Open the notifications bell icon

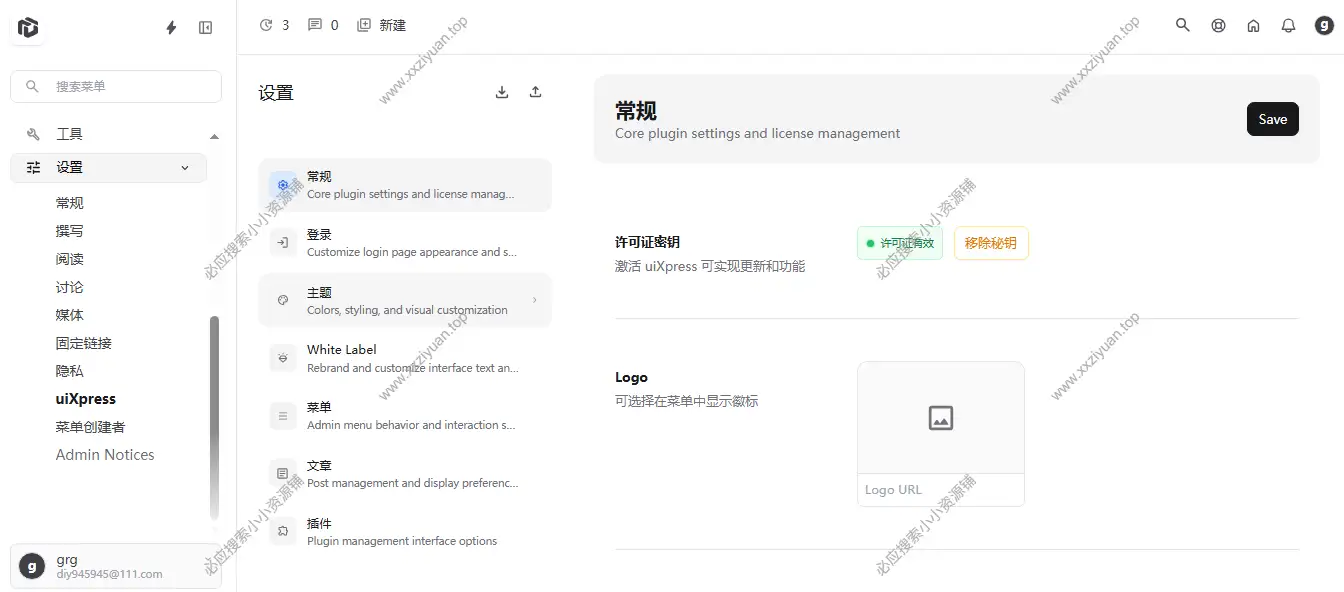1288,26
